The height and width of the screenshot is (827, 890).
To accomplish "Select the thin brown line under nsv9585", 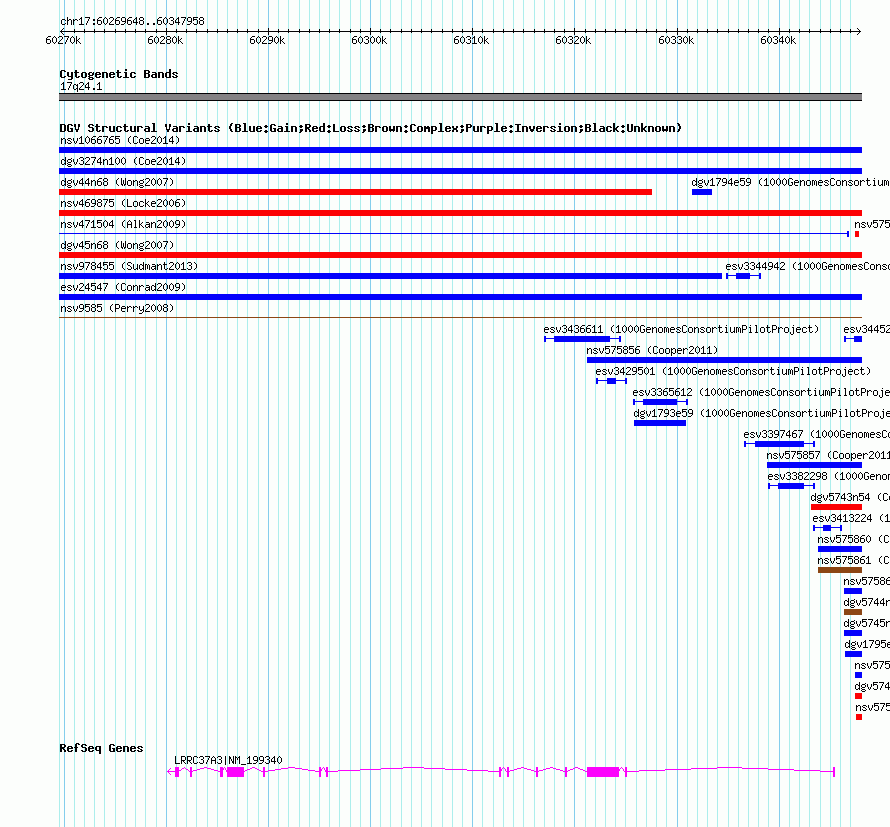I will coord(460,317).
